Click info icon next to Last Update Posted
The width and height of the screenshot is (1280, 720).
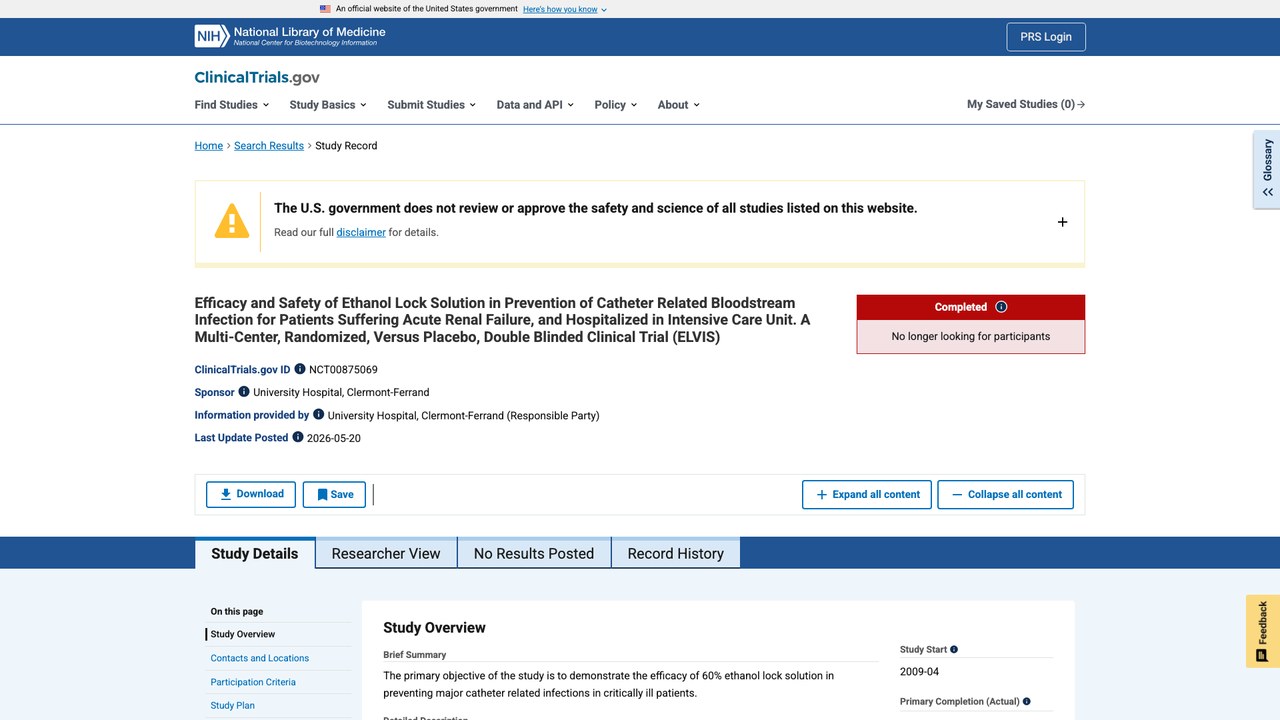point(298,438)
